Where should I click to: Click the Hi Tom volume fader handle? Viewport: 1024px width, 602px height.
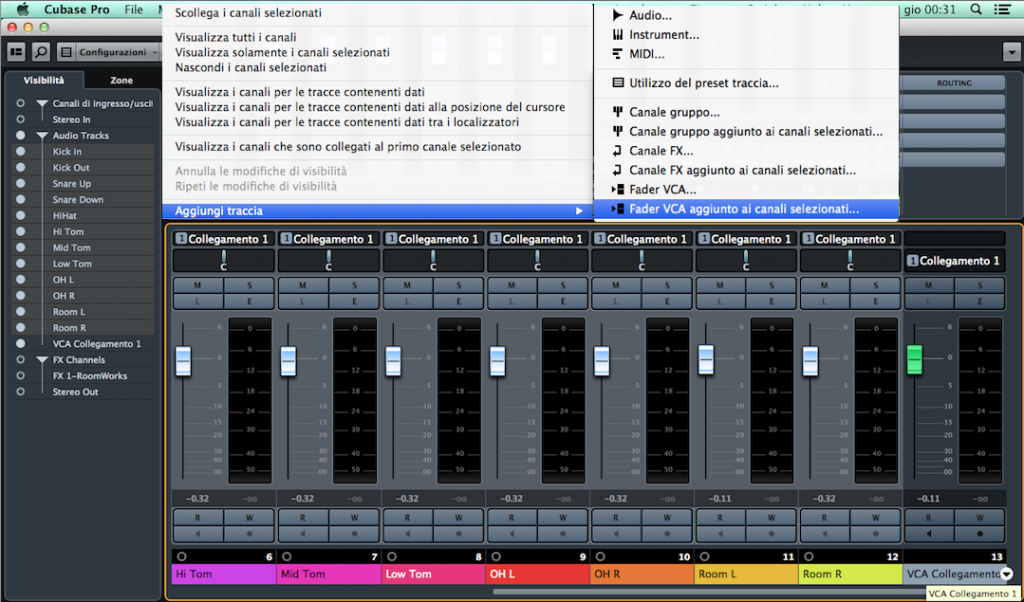[183, 360]
